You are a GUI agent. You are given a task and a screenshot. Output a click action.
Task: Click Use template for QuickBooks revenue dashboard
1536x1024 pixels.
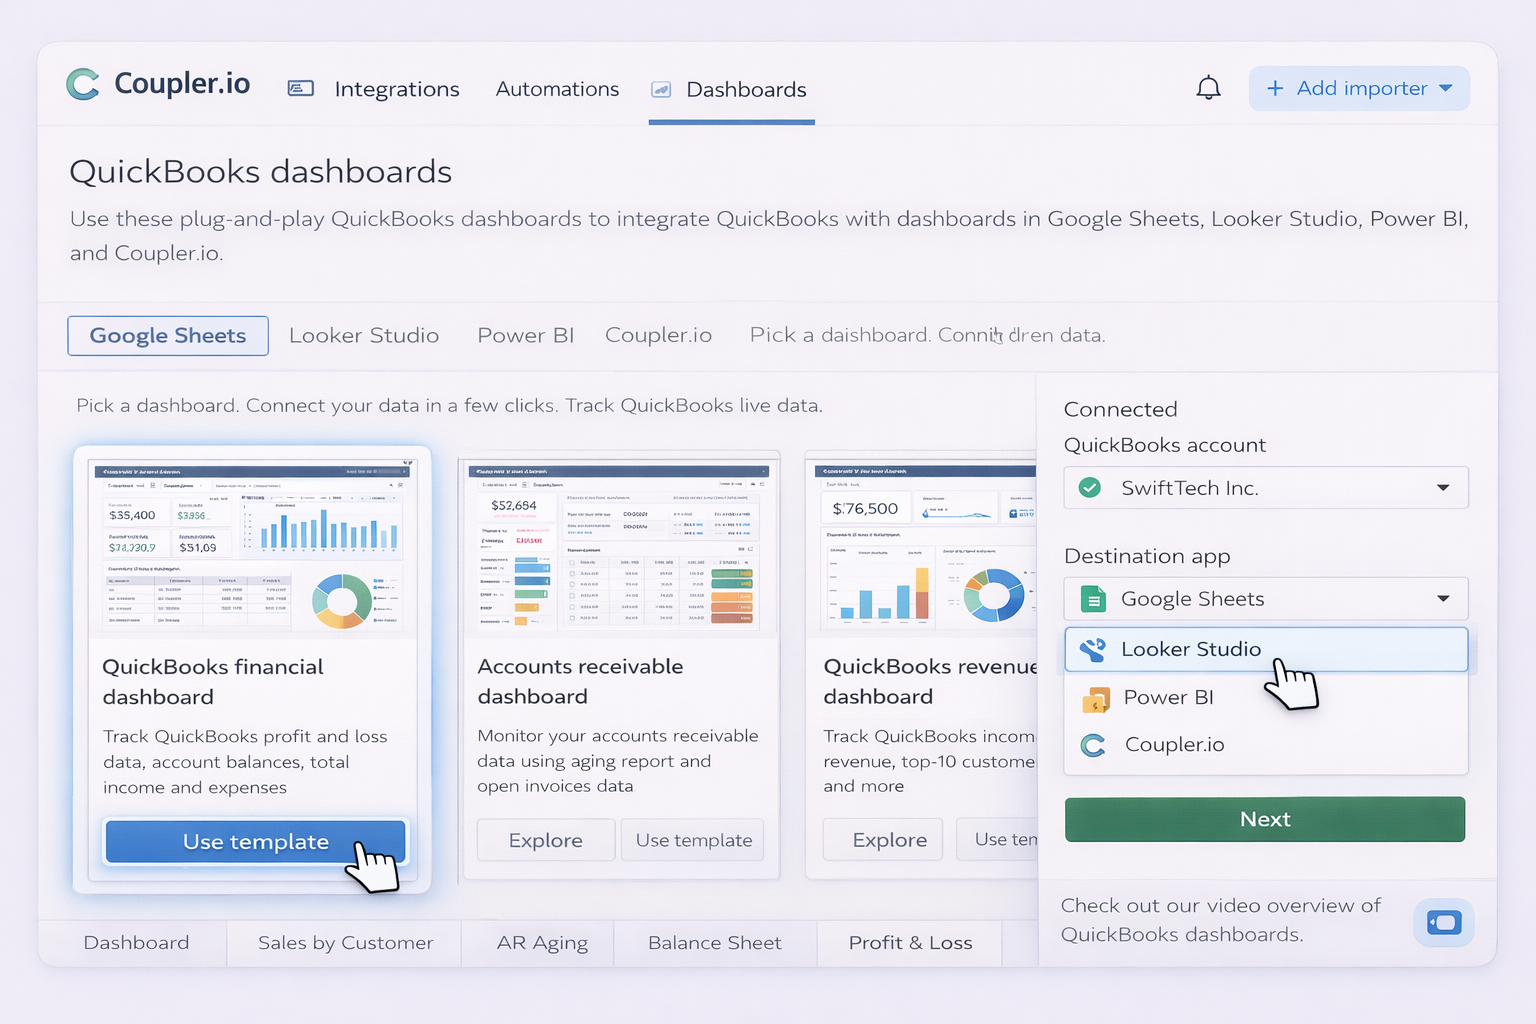(x=999, y=840)
